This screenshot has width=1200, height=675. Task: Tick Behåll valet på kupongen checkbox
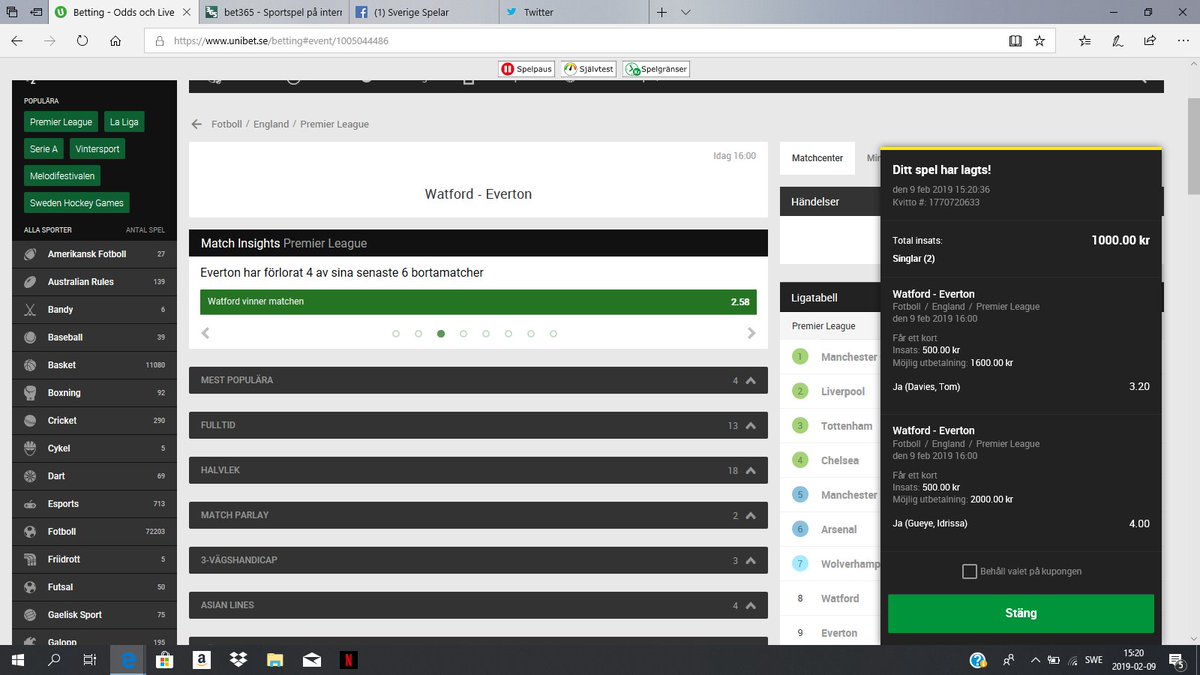[x=969, y=571]
